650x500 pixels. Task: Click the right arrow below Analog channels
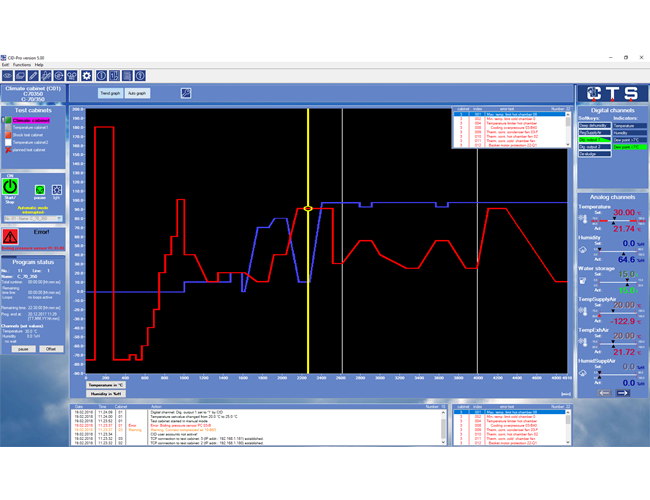click(623, 393)
